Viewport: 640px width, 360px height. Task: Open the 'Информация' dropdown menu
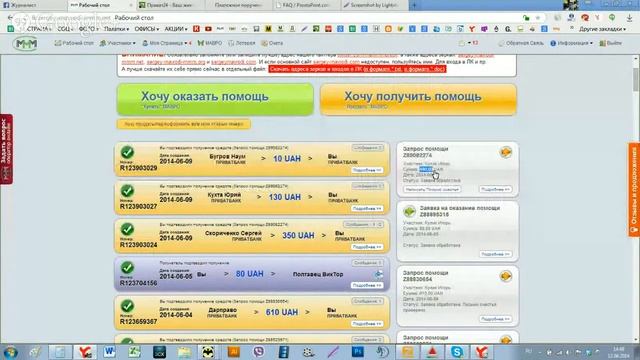(571, 43)
